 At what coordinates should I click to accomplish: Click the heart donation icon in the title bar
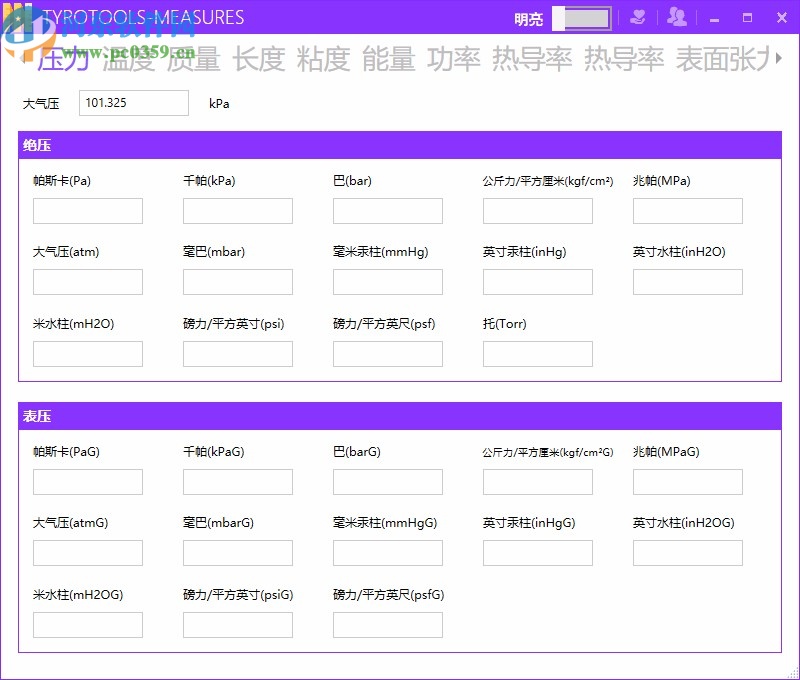pos(638,17)
